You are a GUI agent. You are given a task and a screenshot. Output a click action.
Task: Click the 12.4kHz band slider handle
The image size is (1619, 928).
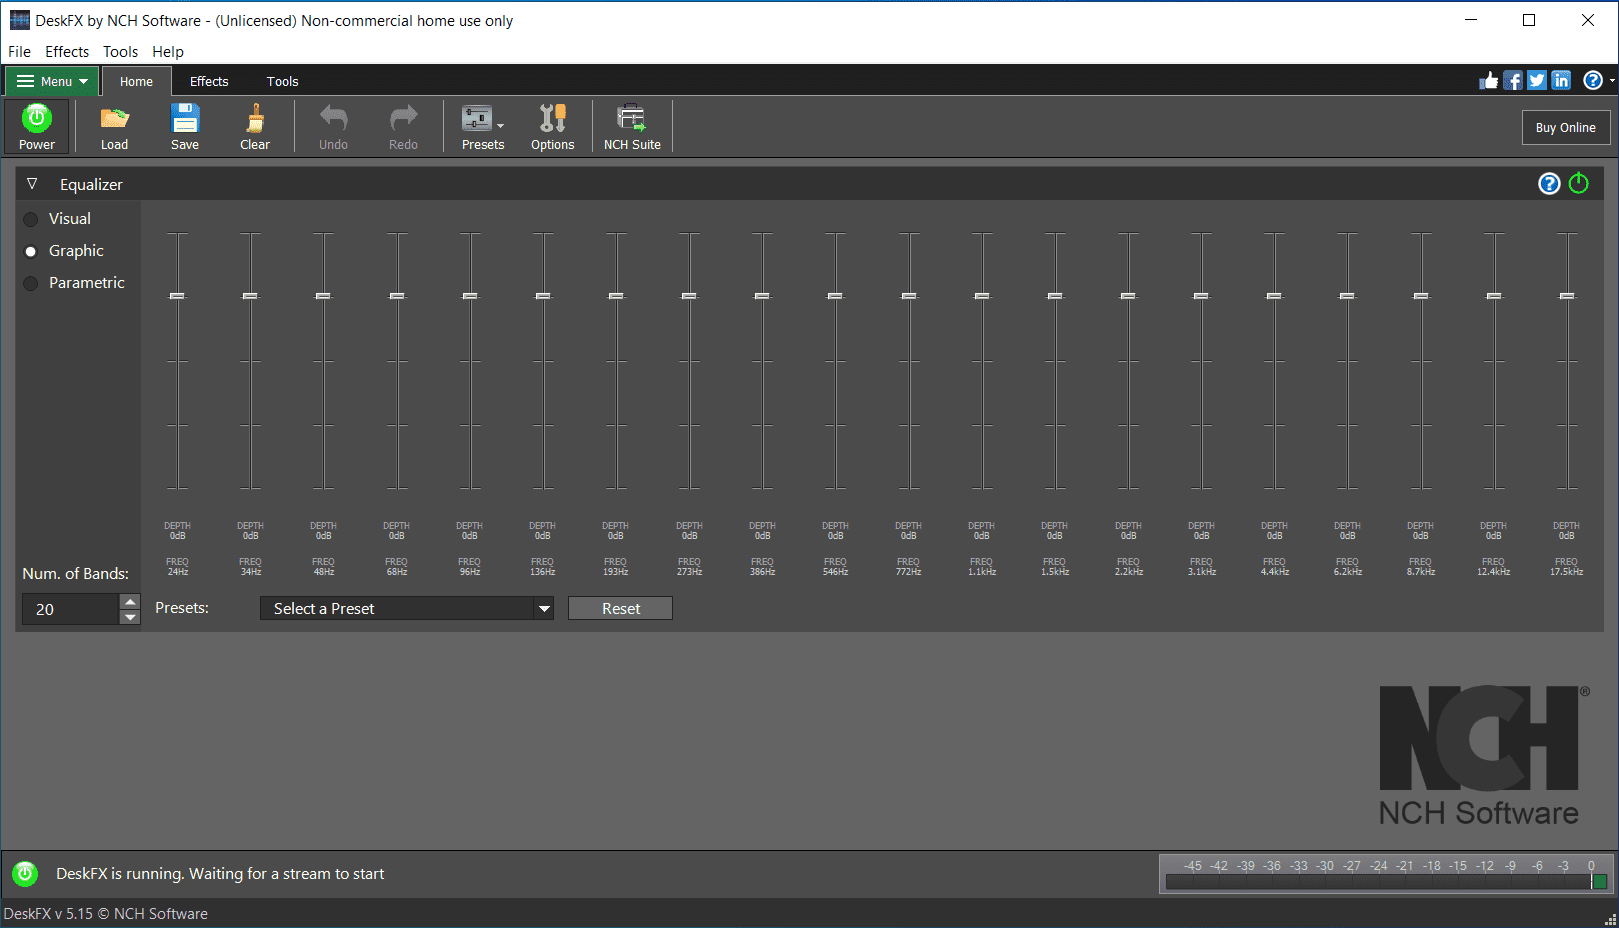[1494, 296]
